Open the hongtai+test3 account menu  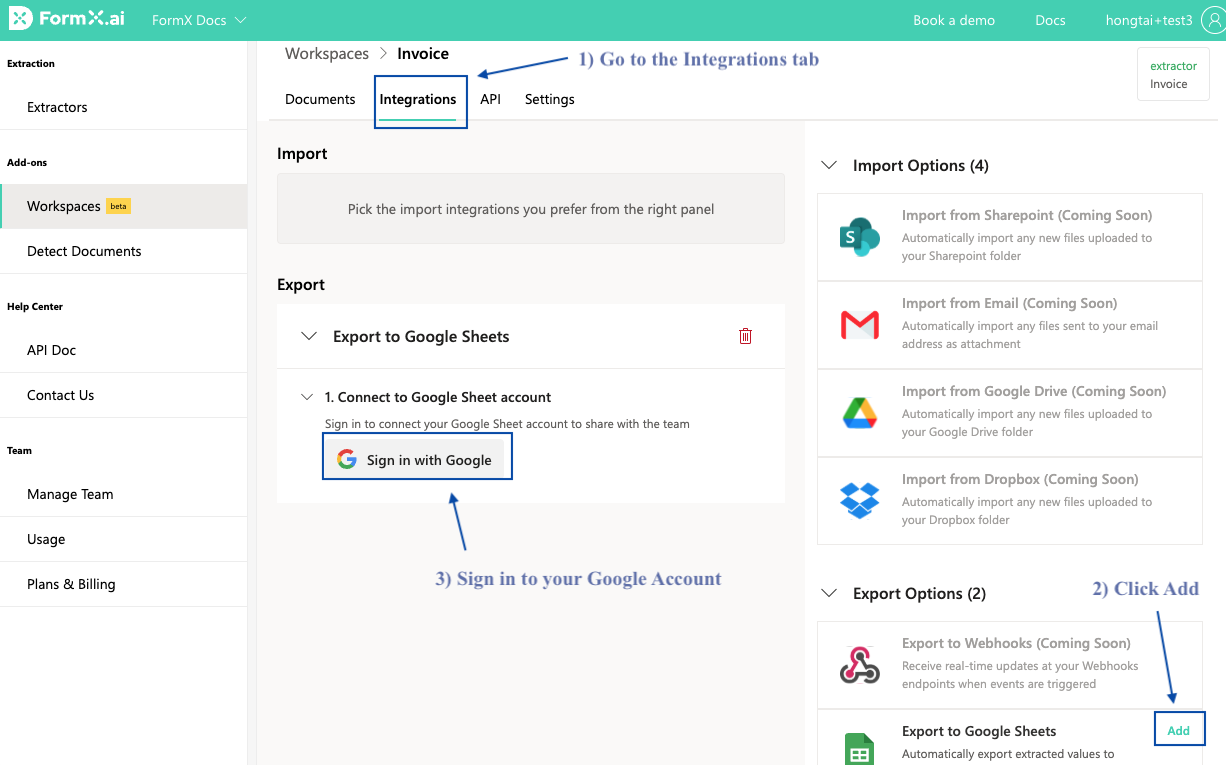pyautogui.click(x=1149, y=20)
